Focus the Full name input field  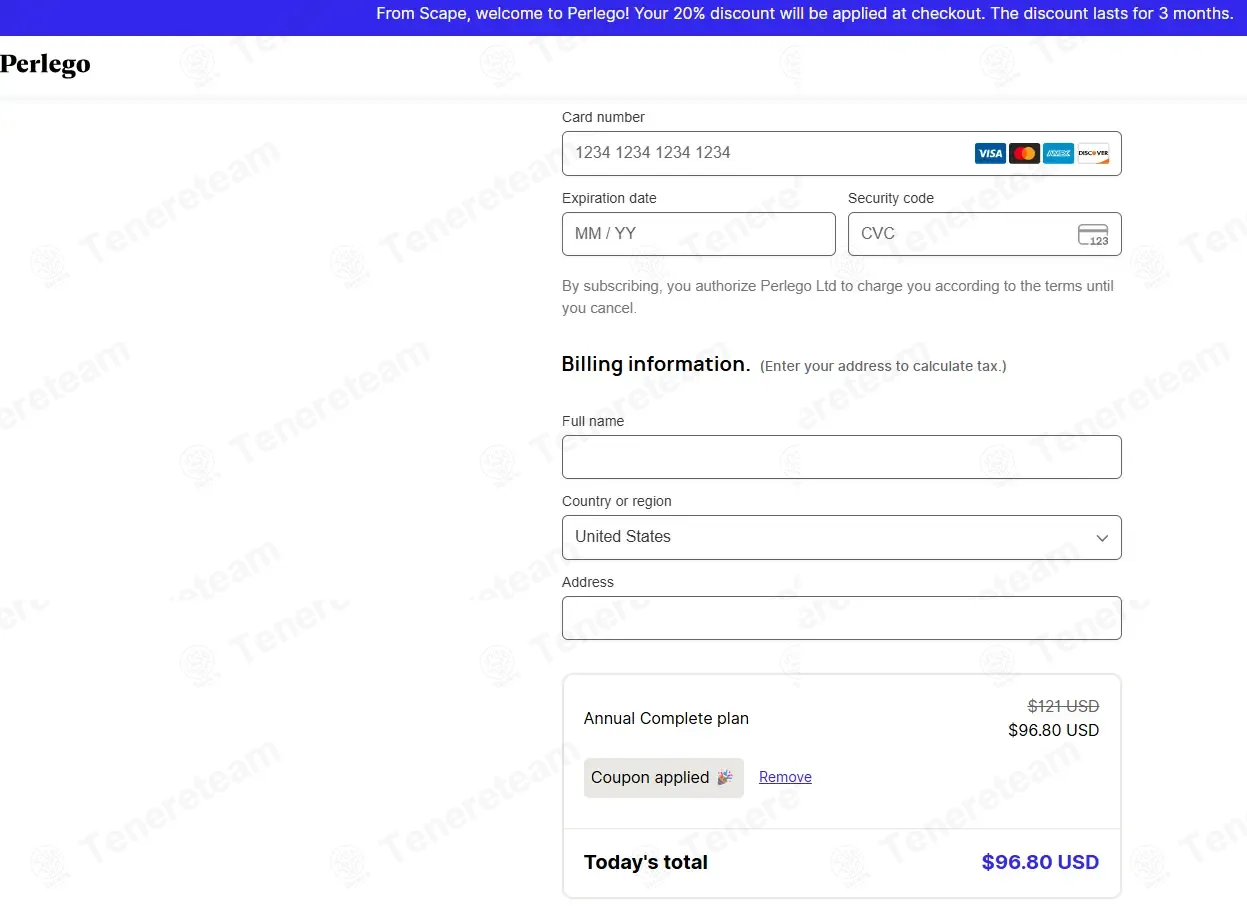pyautogui.click(x=841, y=457)
